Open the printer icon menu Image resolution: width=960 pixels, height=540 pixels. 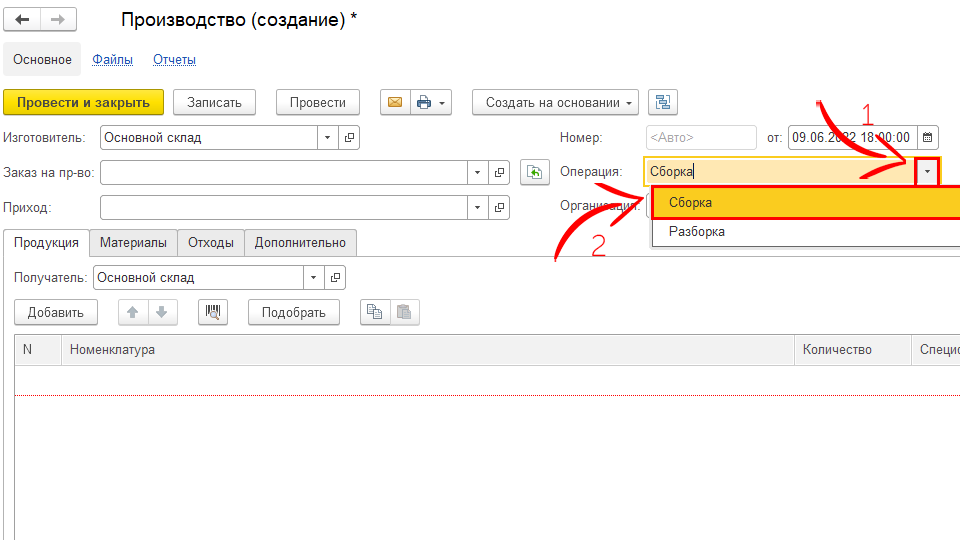432,102
